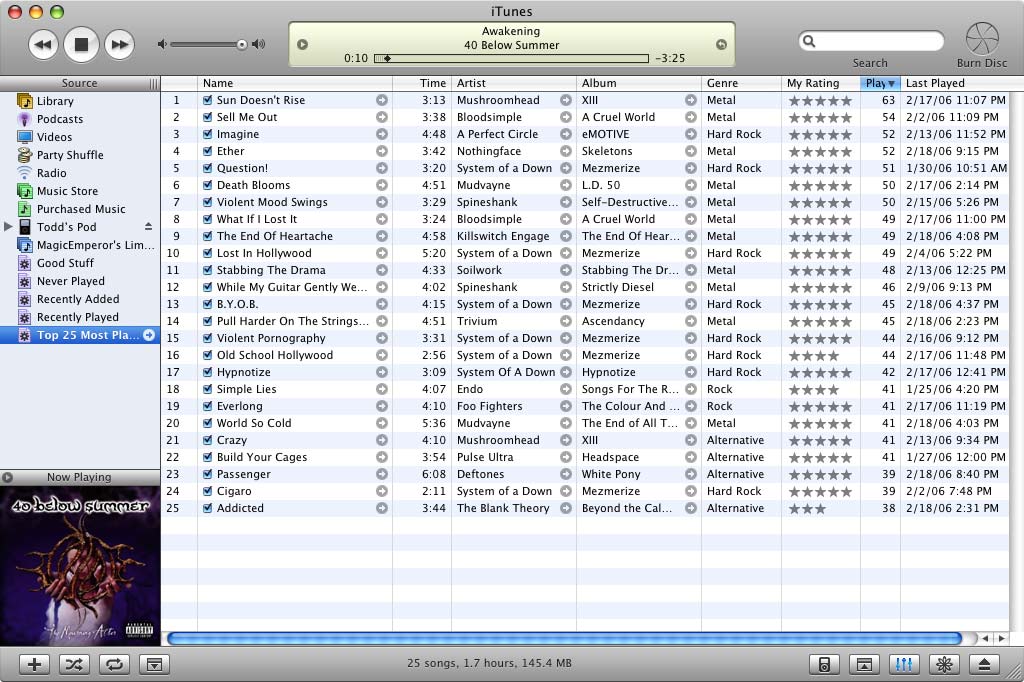Click the Source pane resize grip
The image size is (1024, 682).
tap(153, 83)
